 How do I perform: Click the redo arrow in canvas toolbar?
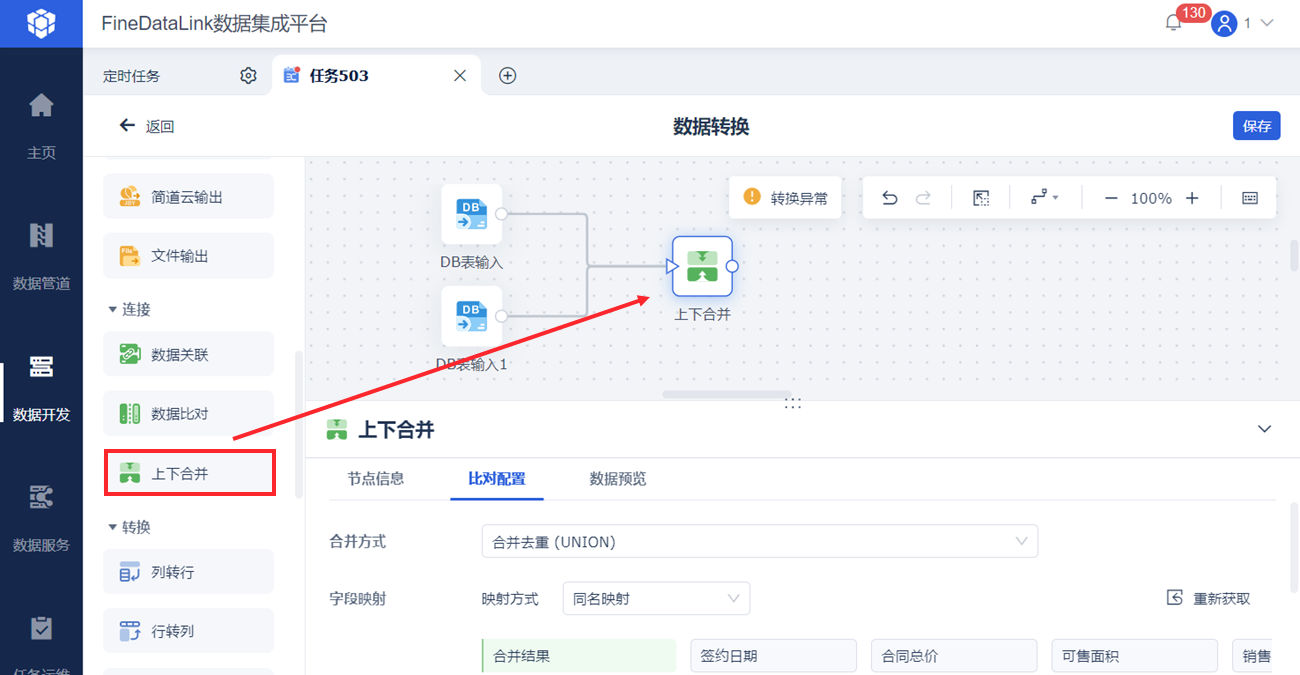click(923, 198)
